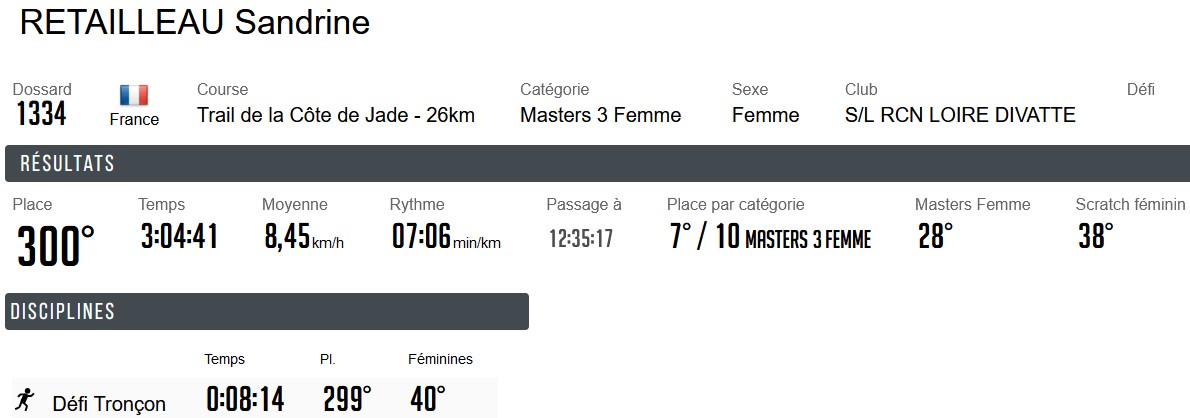Screen dimensions: 1190x418
Task: Click the Masters Femme rank 28°
Action: coord(935,237)
